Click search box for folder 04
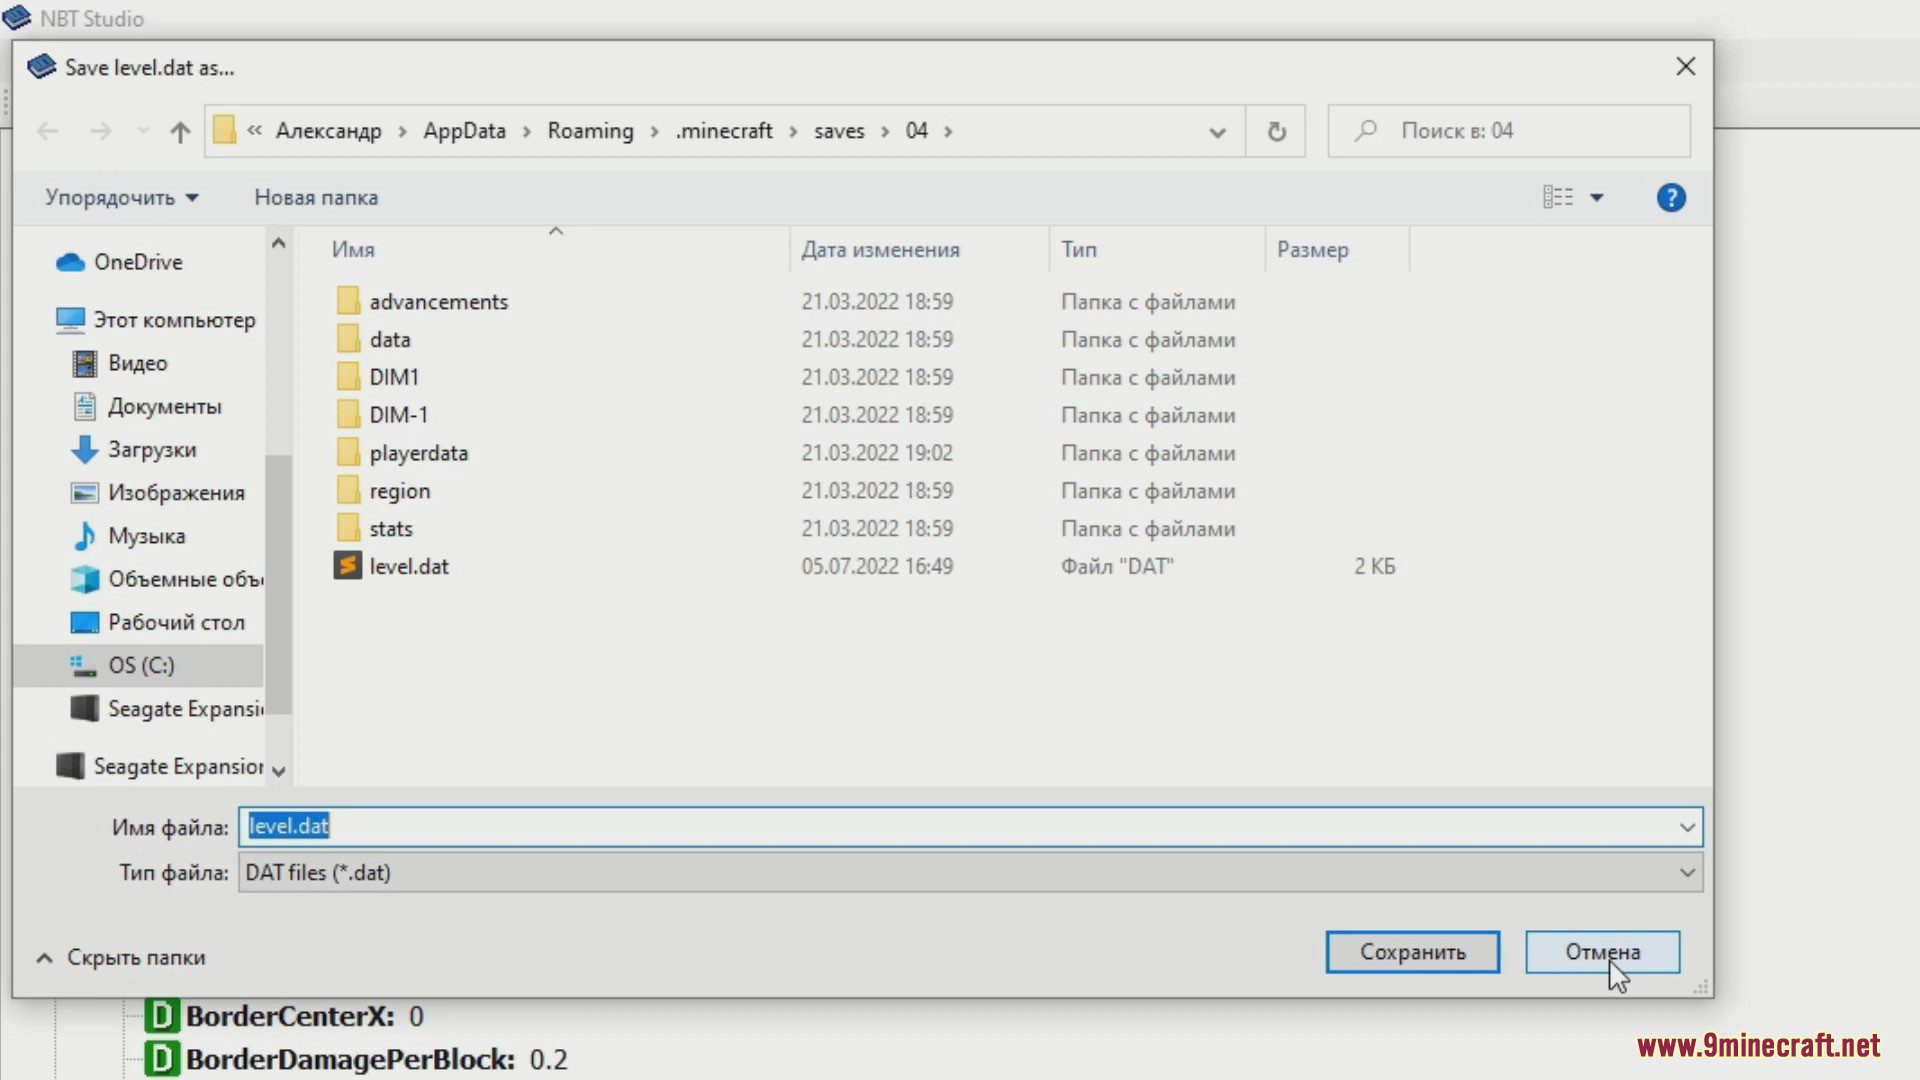 point(1509,131)
